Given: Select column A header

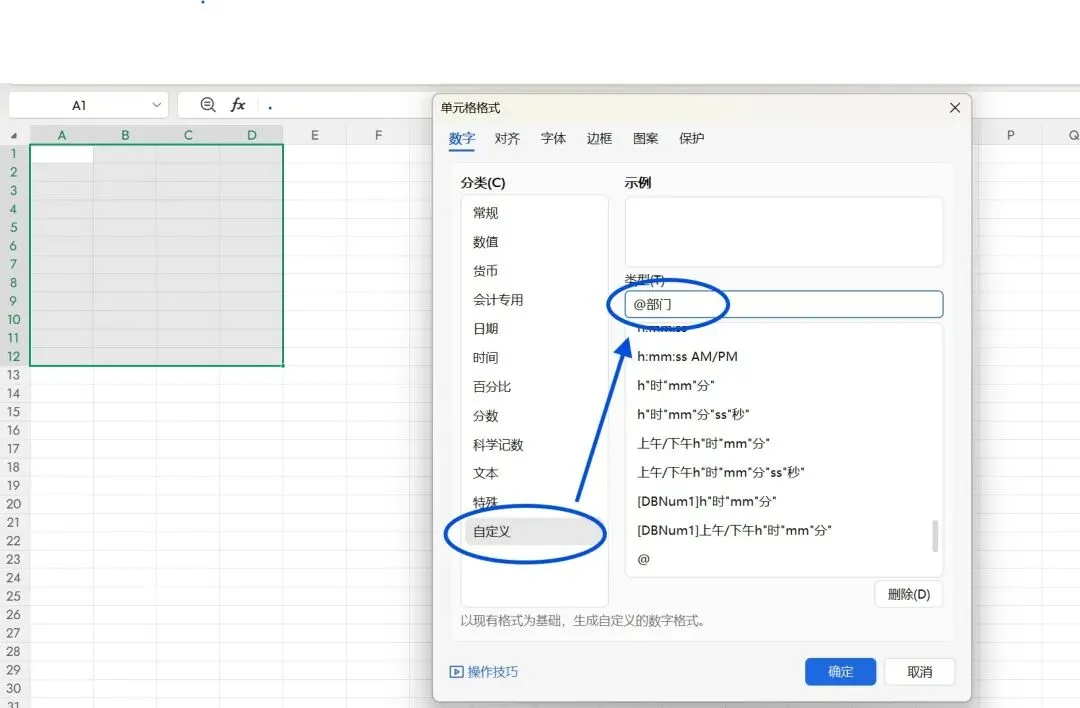Looking at the screenshot, I should pos(62,135).
